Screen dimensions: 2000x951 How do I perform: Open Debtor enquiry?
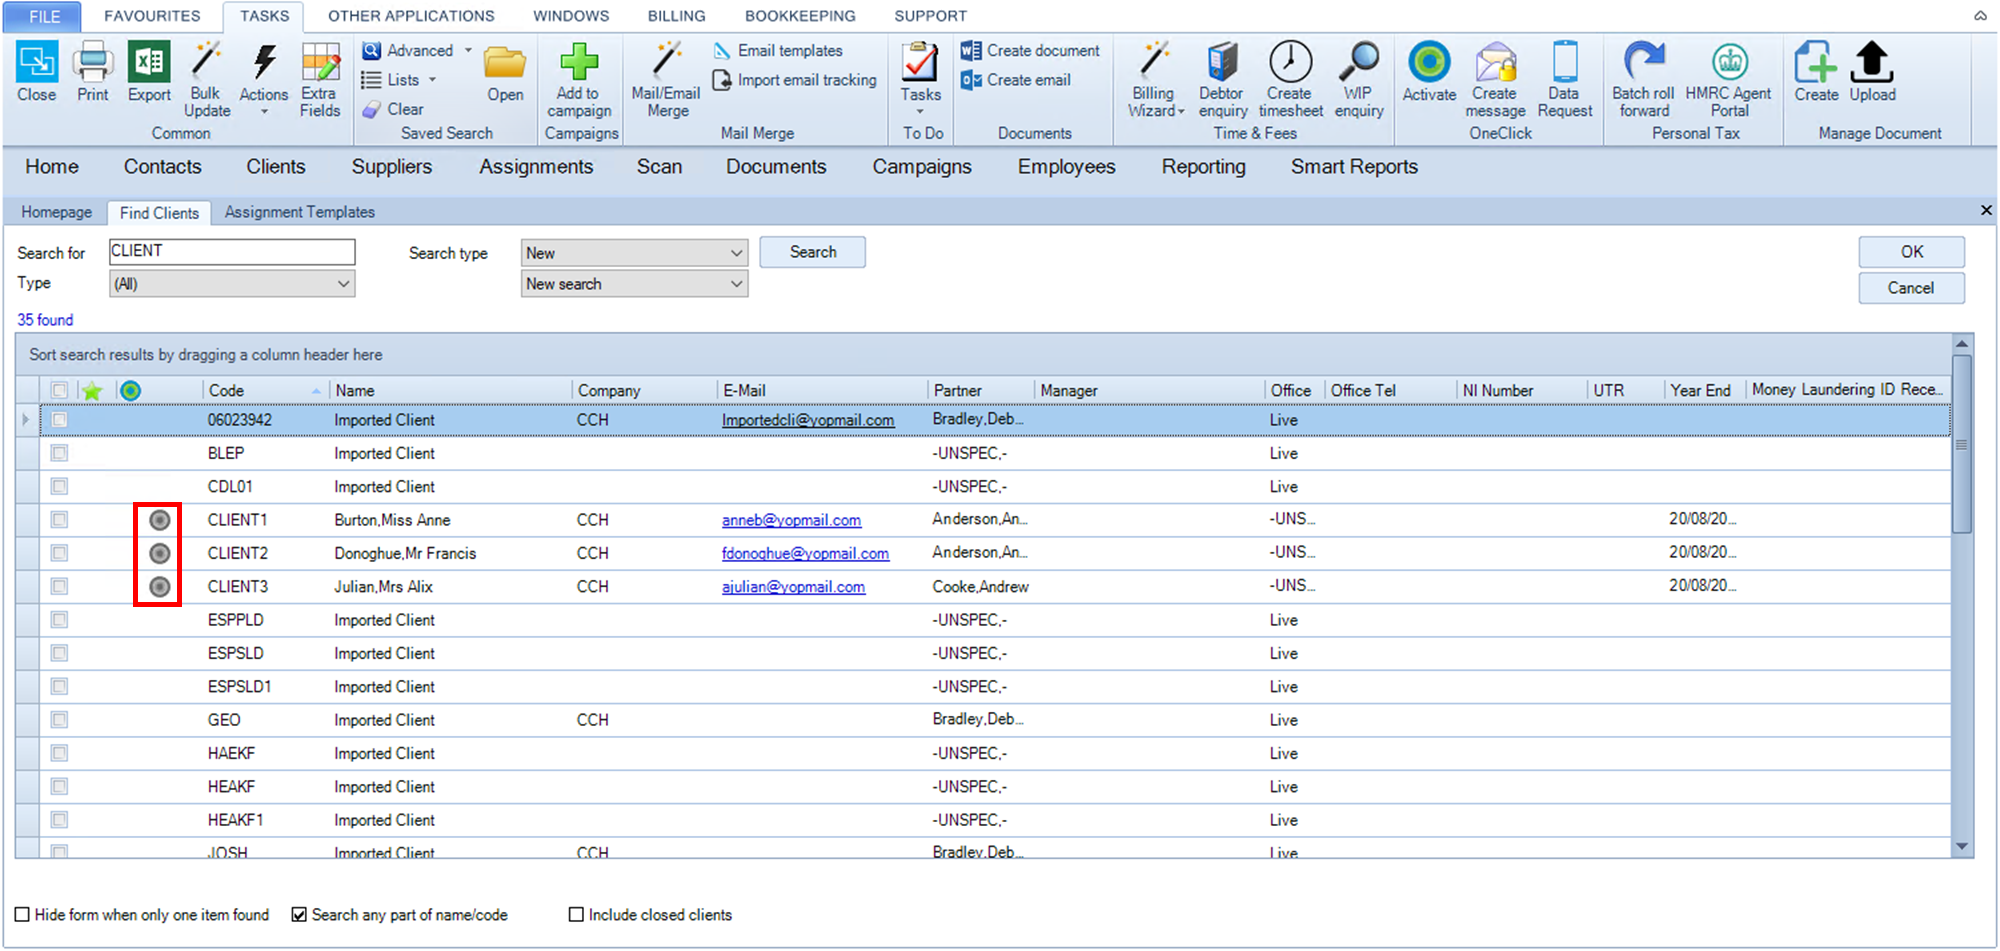[x=1222, y=61]
